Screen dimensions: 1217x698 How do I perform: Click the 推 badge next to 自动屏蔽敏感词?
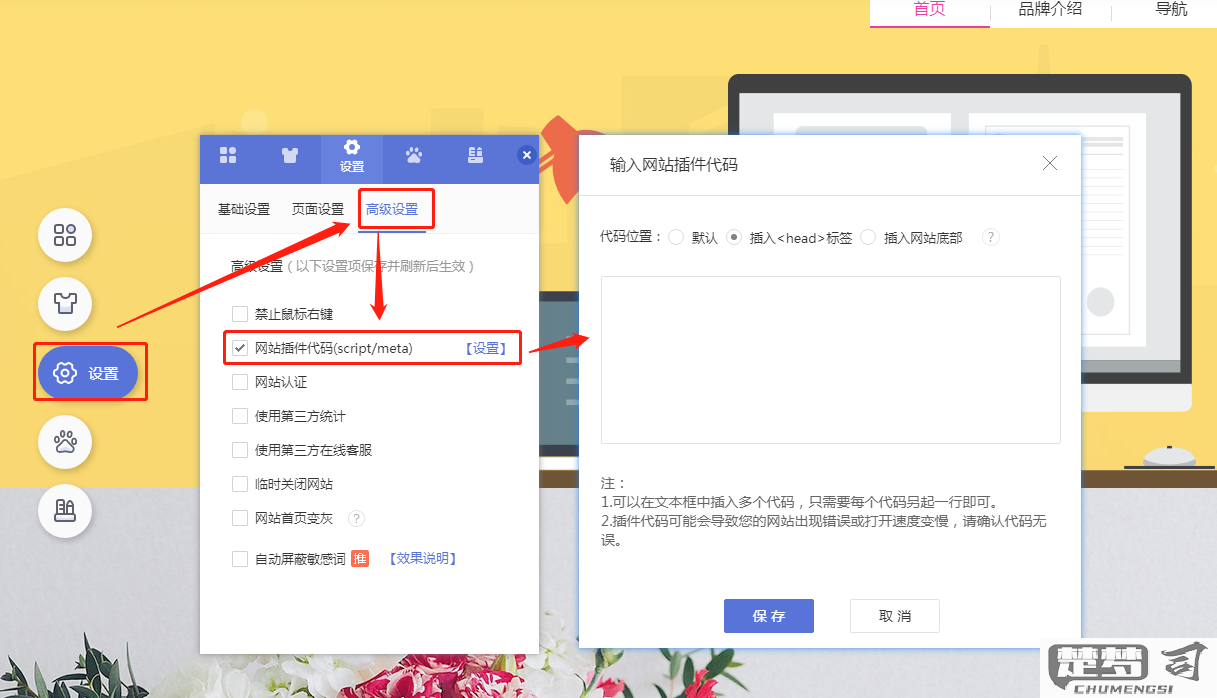coord(360,559)
